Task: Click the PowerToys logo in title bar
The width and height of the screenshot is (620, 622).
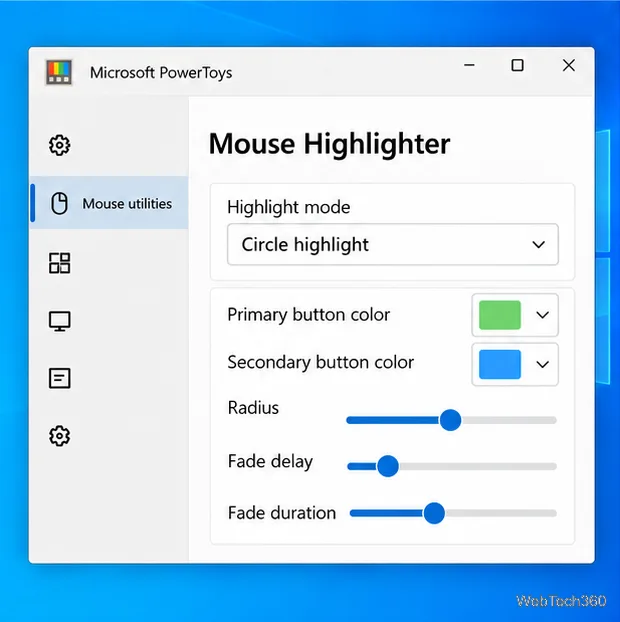Action: [59, 72]
